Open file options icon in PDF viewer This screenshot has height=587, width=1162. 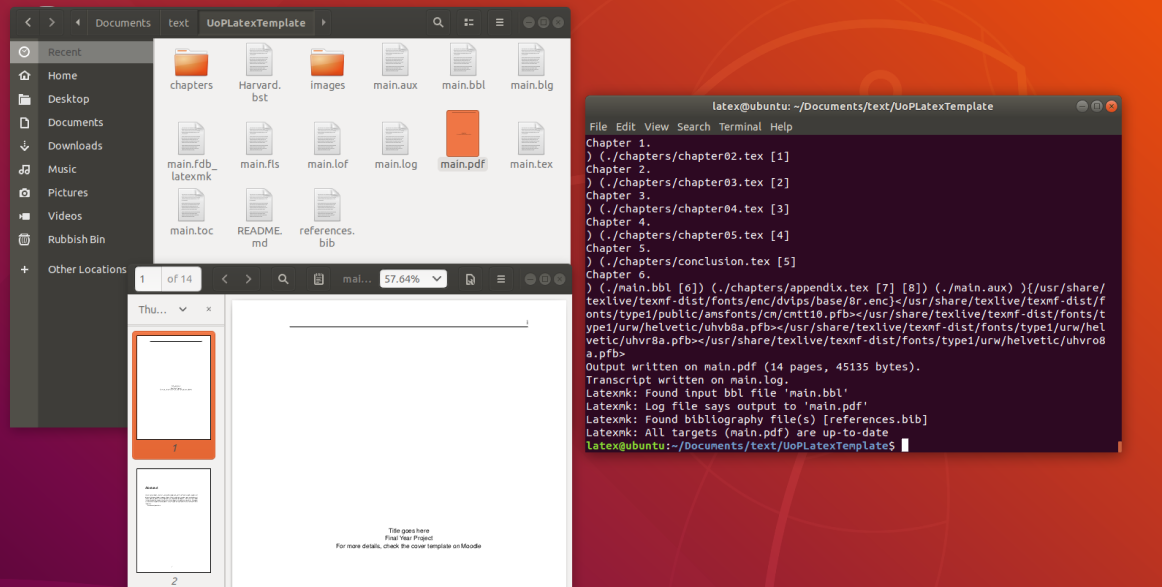(470, 279)
